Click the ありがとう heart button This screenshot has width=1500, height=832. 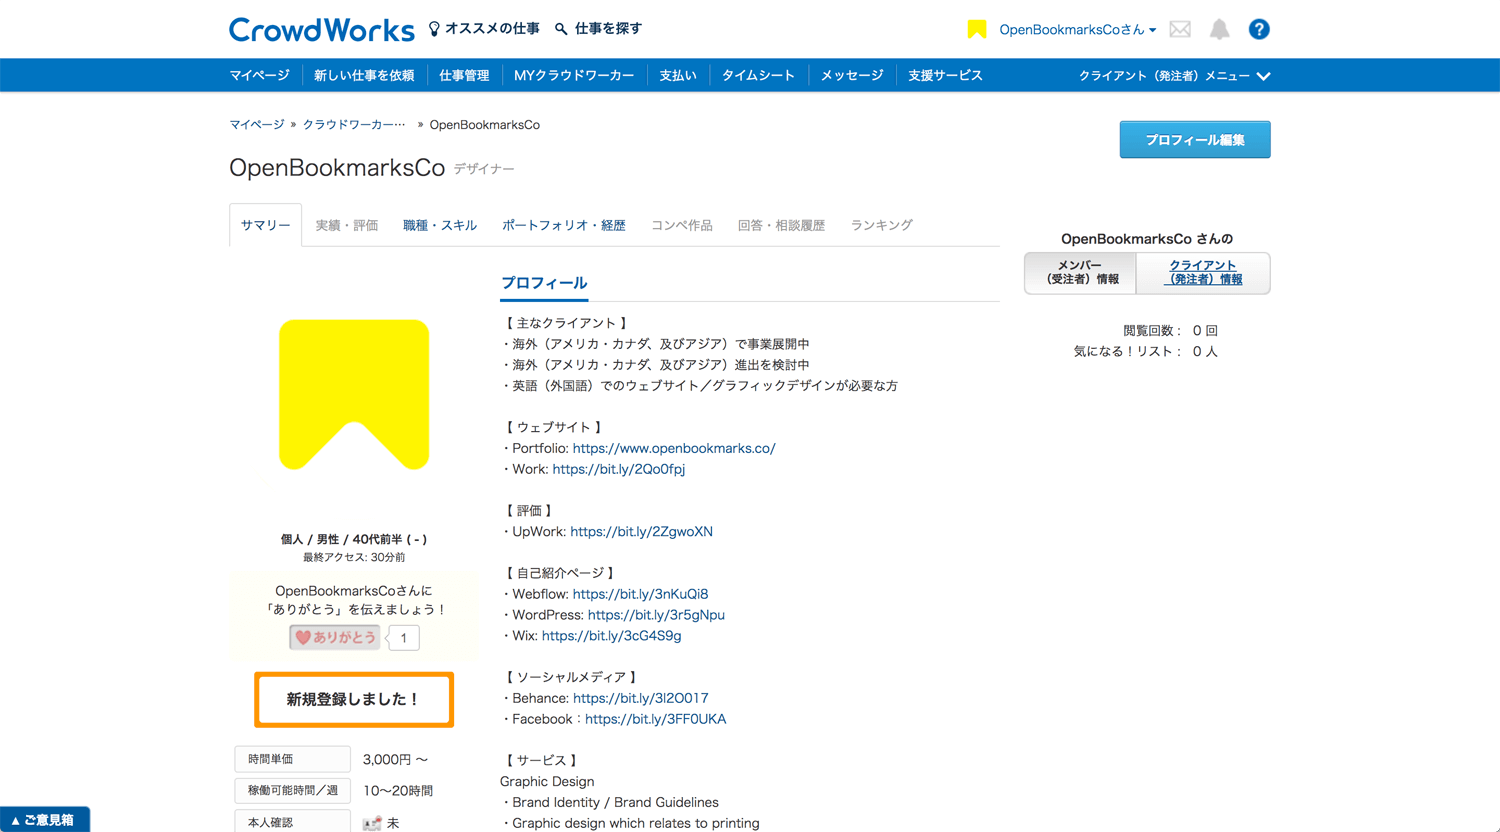(335, 637)
